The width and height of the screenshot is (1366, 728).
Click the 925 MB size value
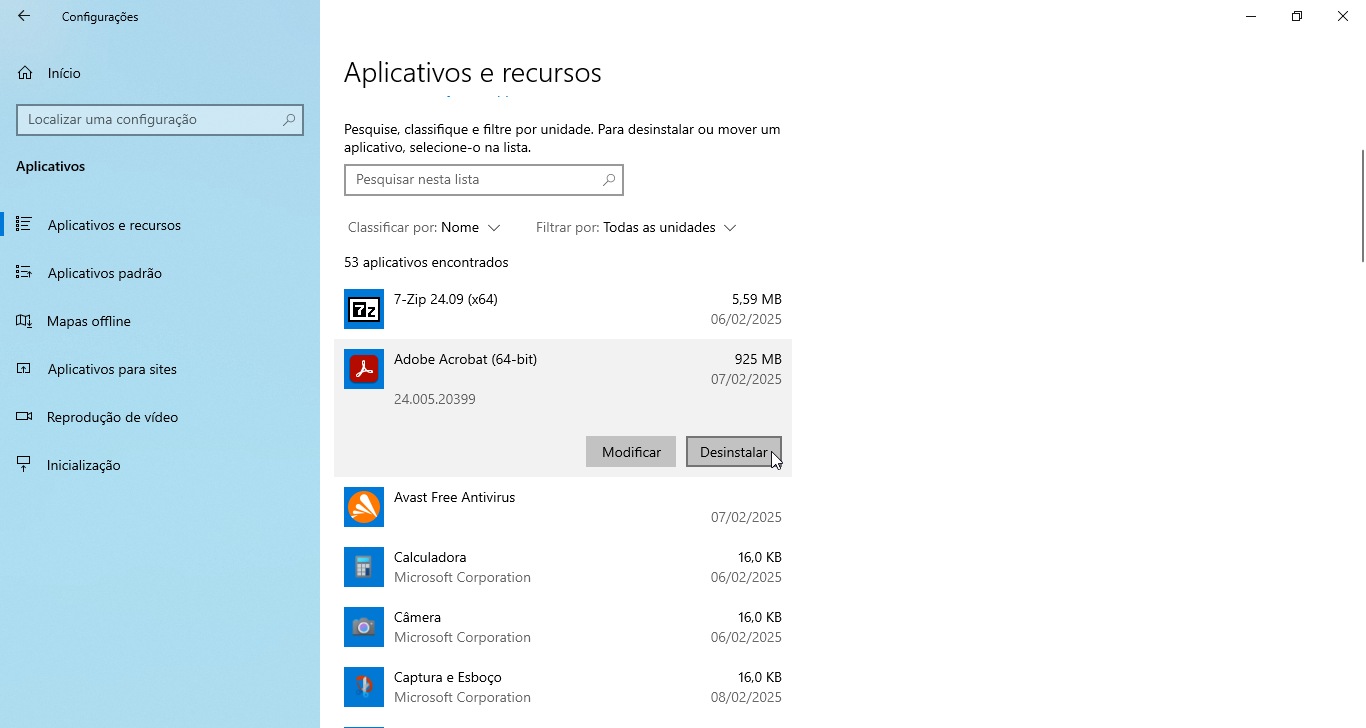pyautogui.click(x=758, y=359)
